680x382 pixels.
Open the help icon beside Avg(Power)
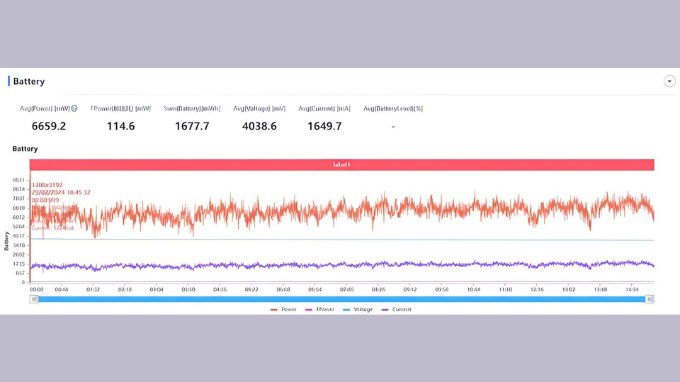(x=74, y=108)
